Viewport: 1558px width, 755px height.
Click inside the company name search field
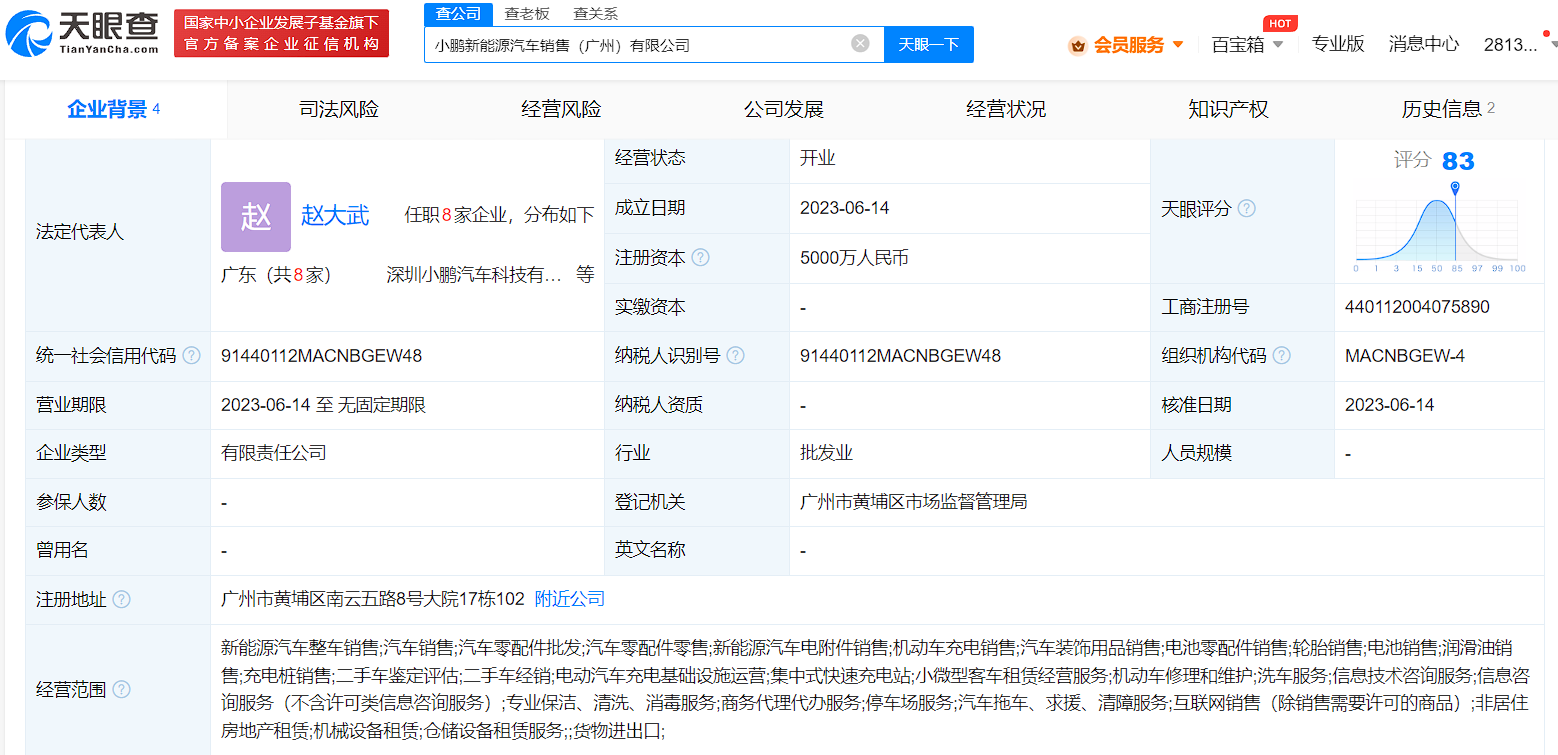click(x=640, y=44)
